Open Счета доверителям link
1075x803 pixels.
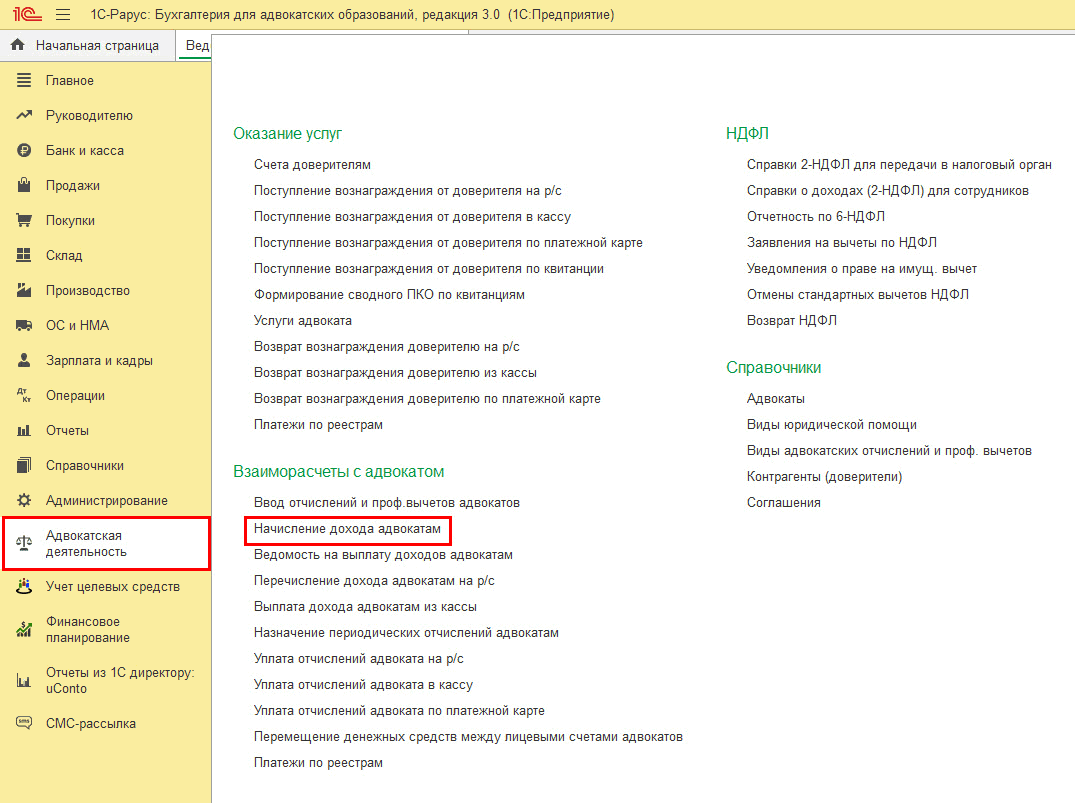312,165
